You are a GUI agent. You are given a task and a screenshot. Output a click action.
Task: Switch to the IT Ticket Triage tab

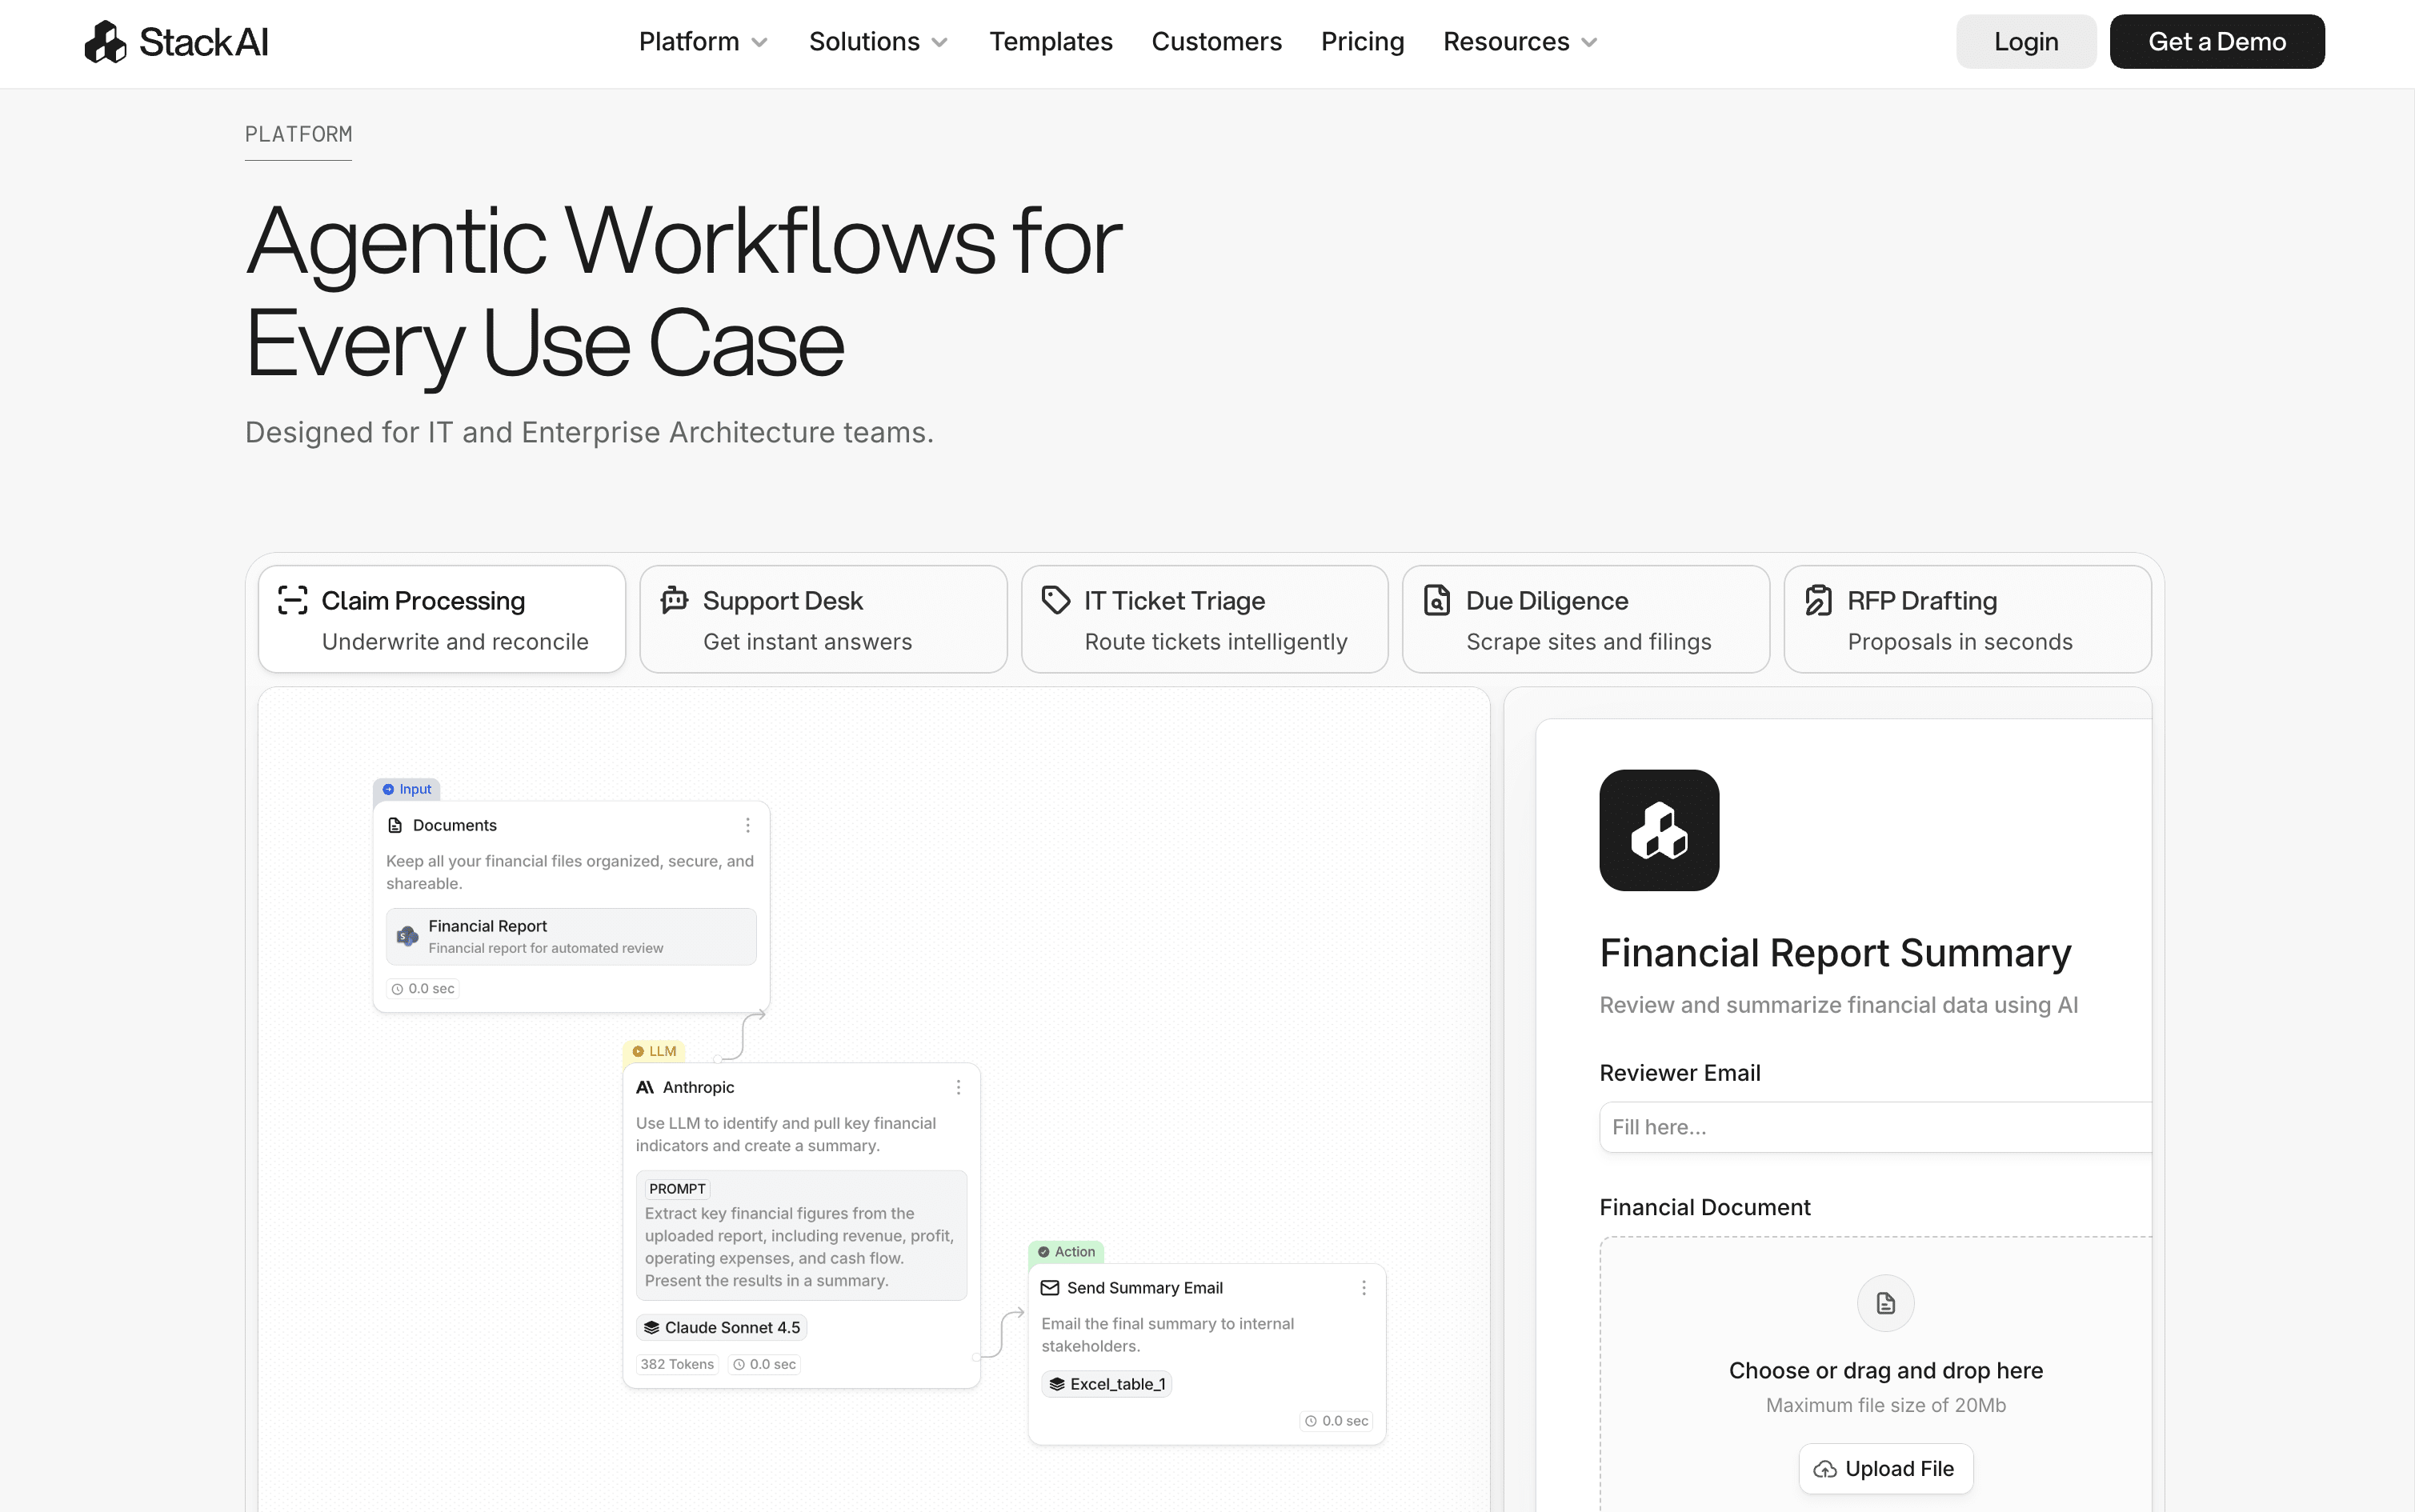[1204, 619]
